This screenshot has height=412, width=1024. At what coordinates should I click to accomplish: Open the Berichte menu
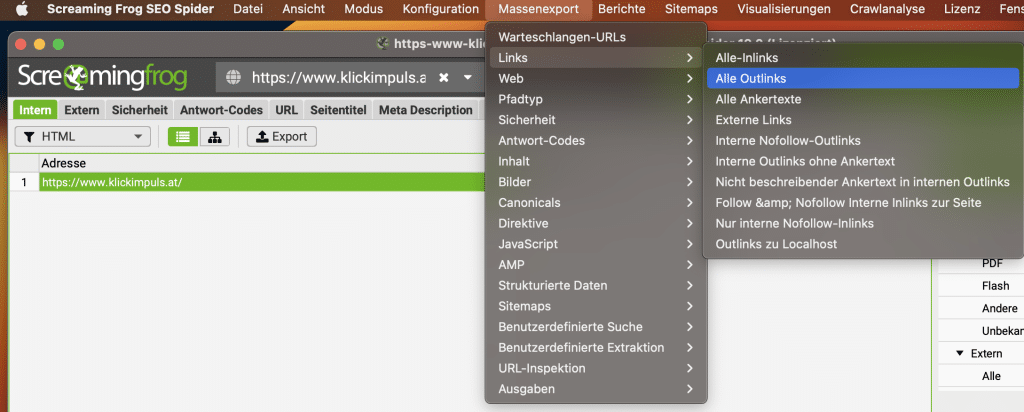621,9
